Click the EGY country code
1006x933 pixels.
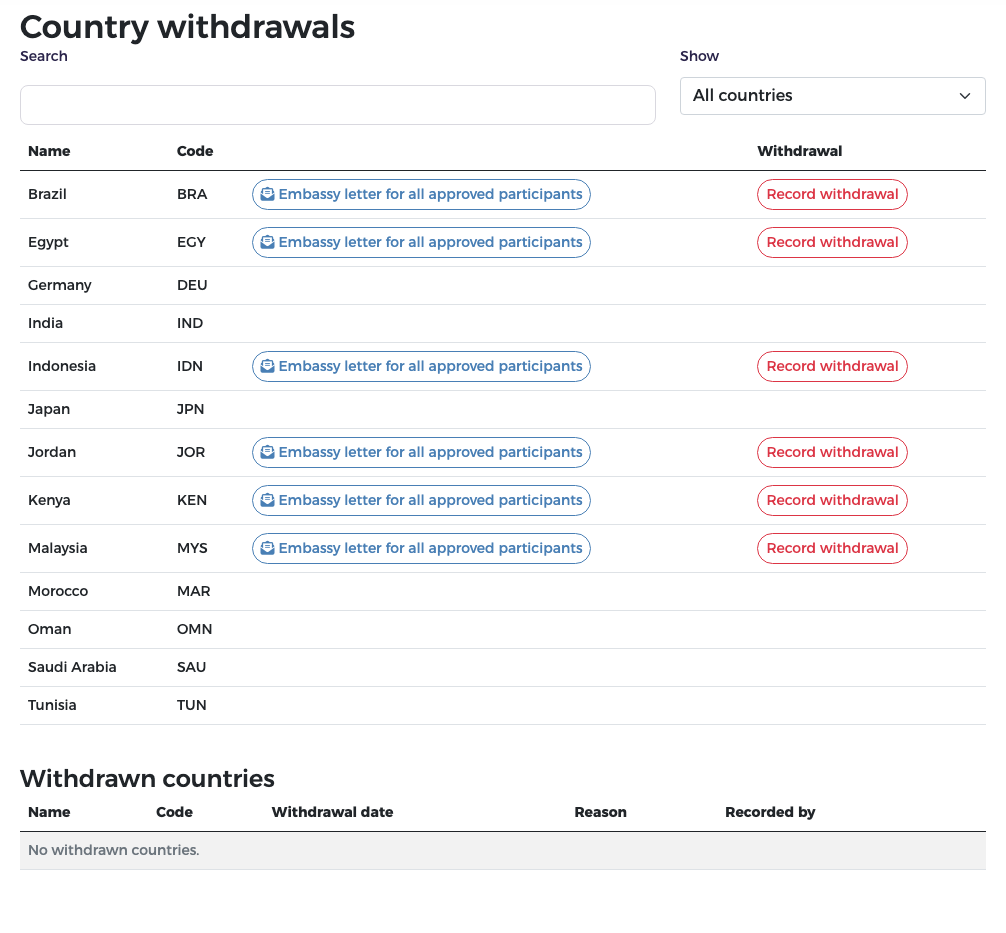(x=191, y=243)
